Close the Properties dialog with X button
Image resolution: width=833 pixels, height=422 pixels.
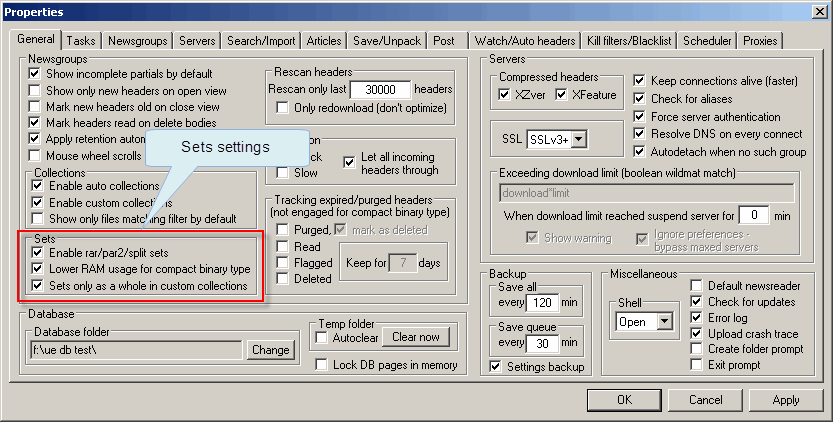818,12
